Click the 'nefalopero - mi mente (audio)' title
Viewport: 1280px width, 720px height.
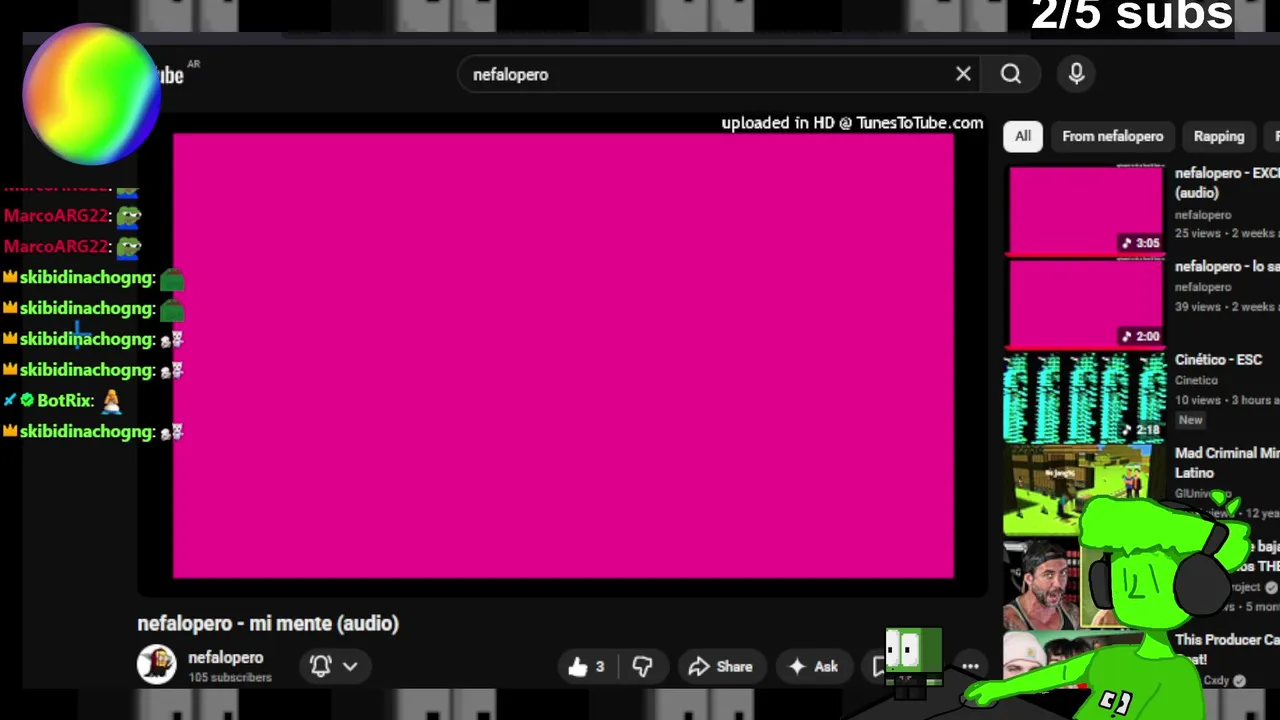[268, 624]
